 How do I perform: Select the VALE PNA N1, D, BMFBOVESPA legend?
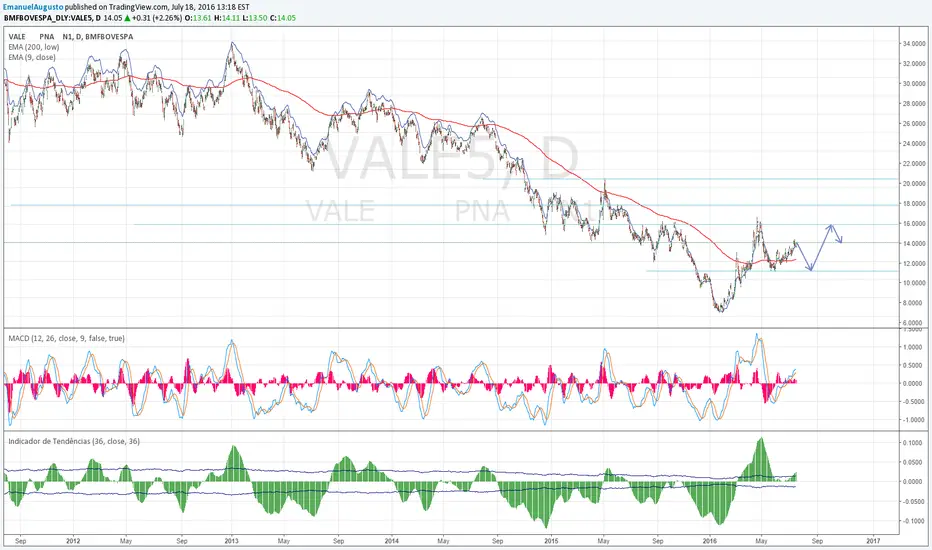[x=71, y=37]
